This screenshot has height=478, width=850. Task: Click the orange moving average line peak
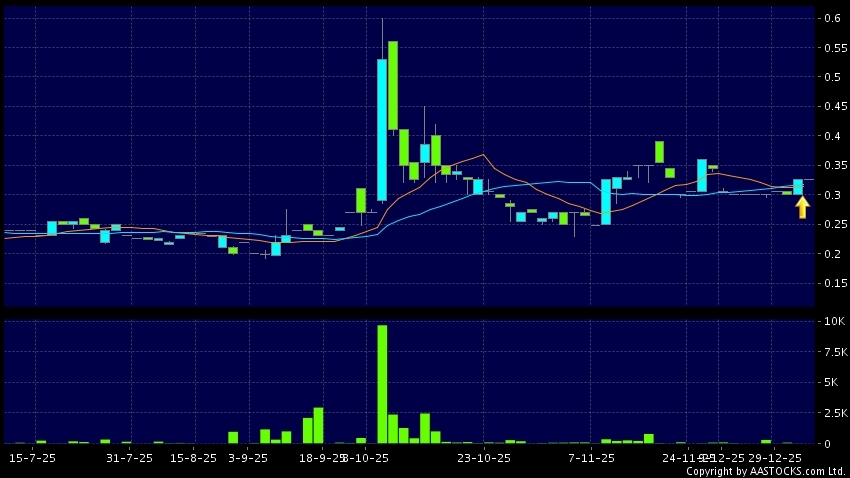point(483,155)
